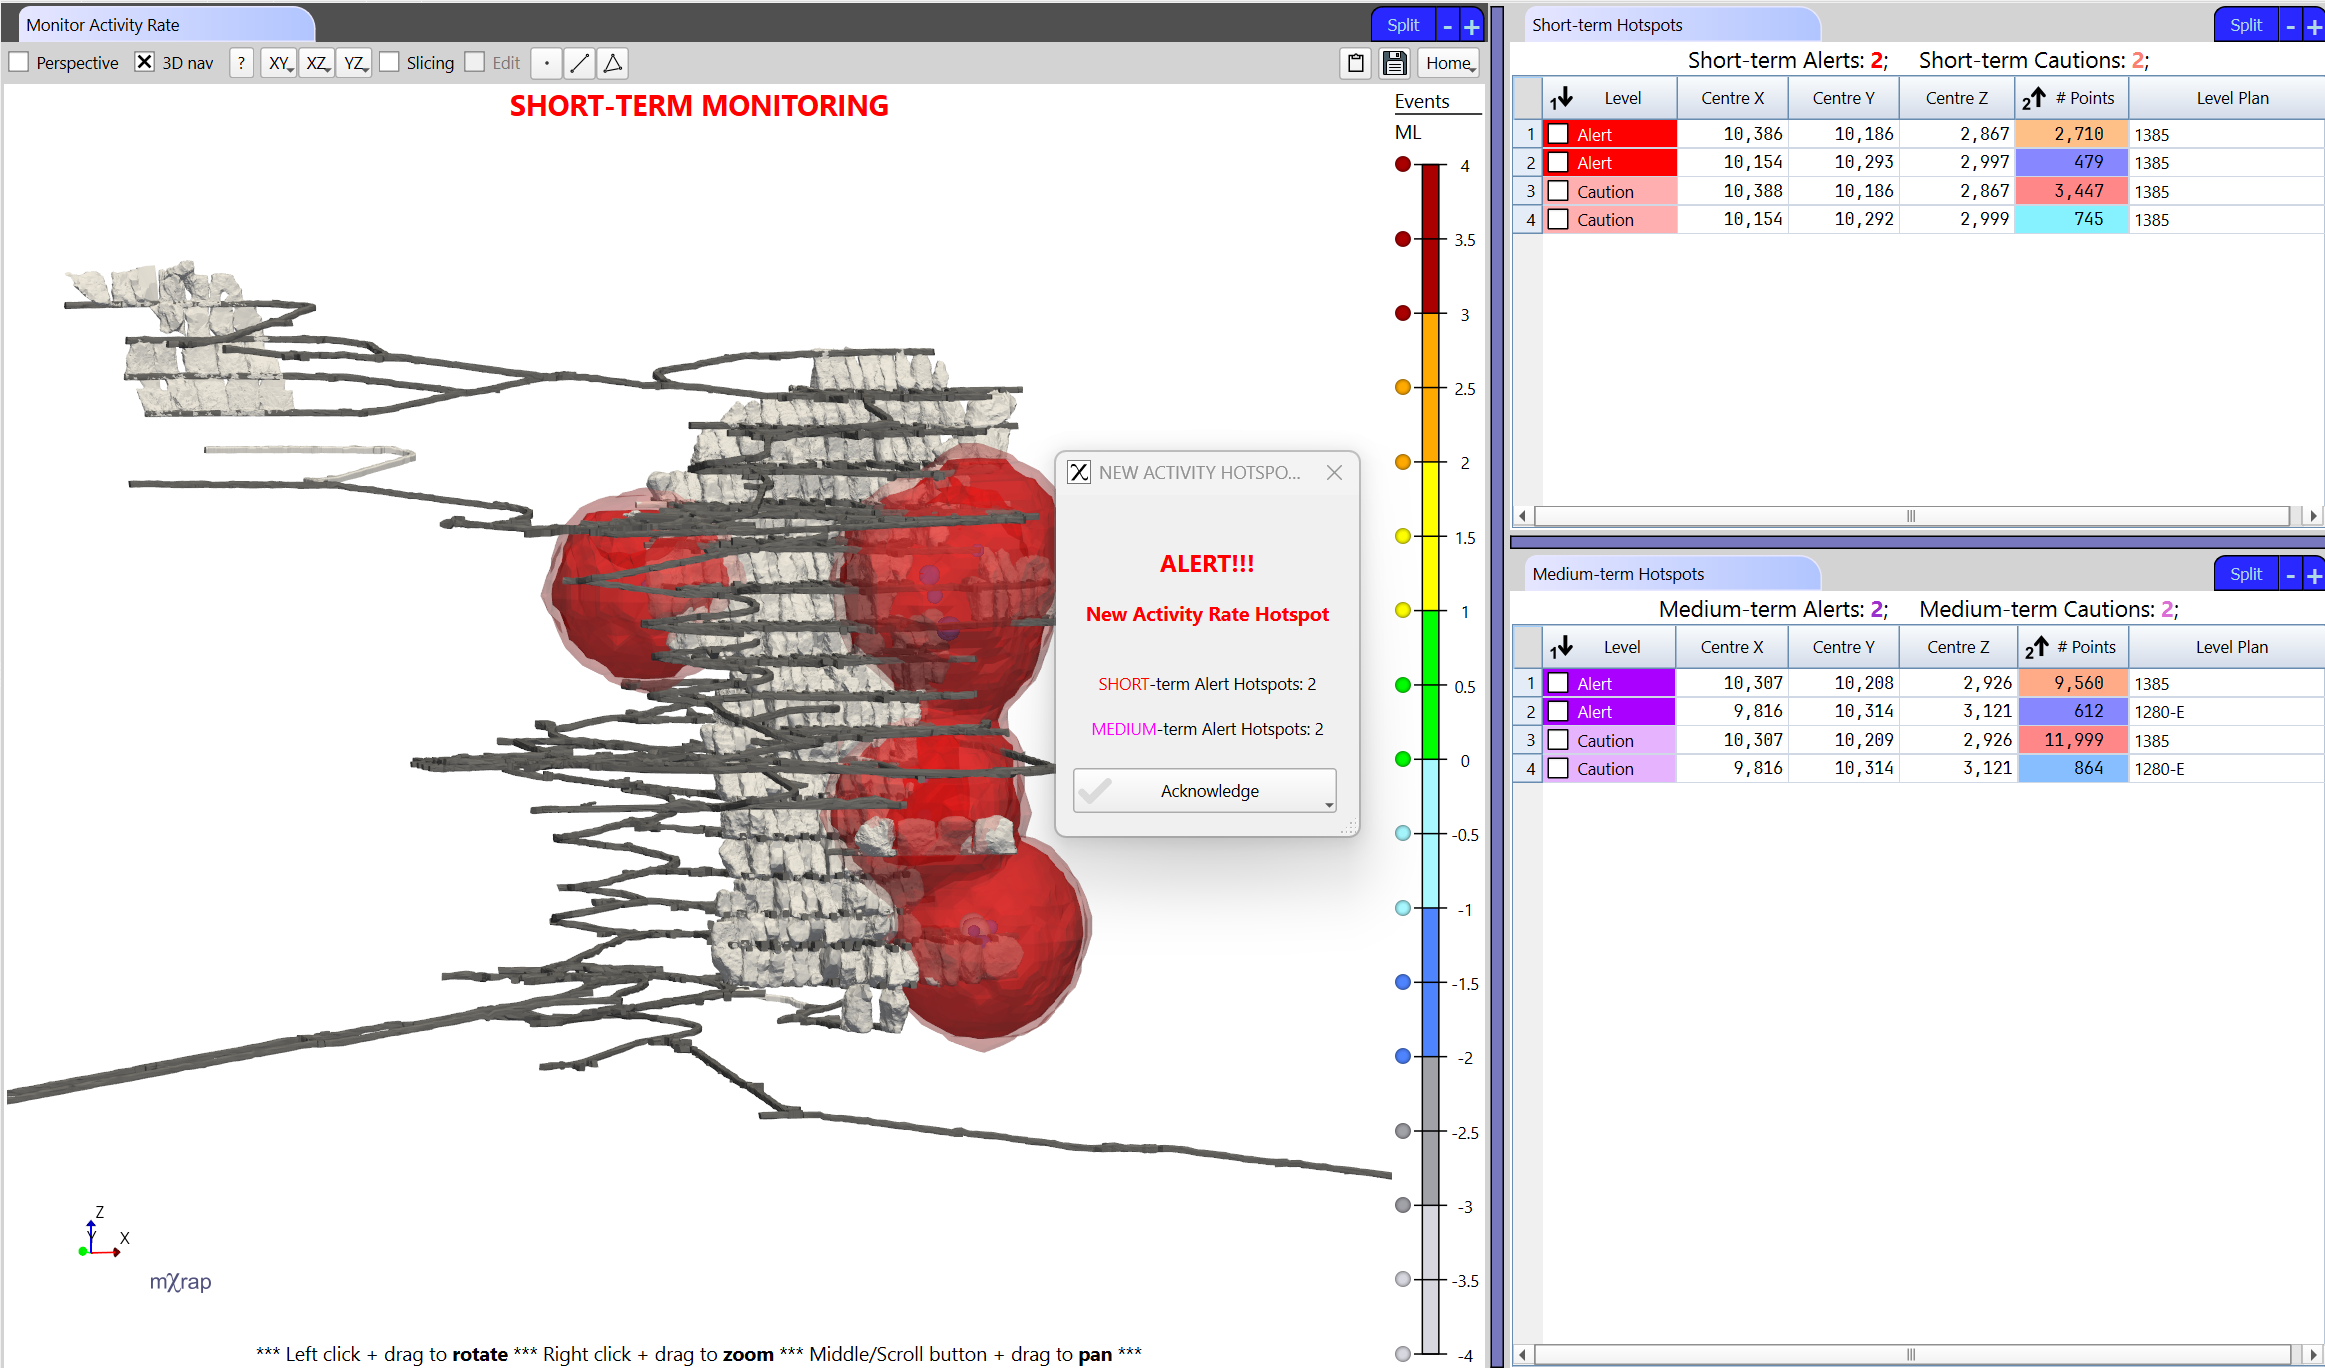Select the Short-term Hotspots tab

[x=1606, y=25]
